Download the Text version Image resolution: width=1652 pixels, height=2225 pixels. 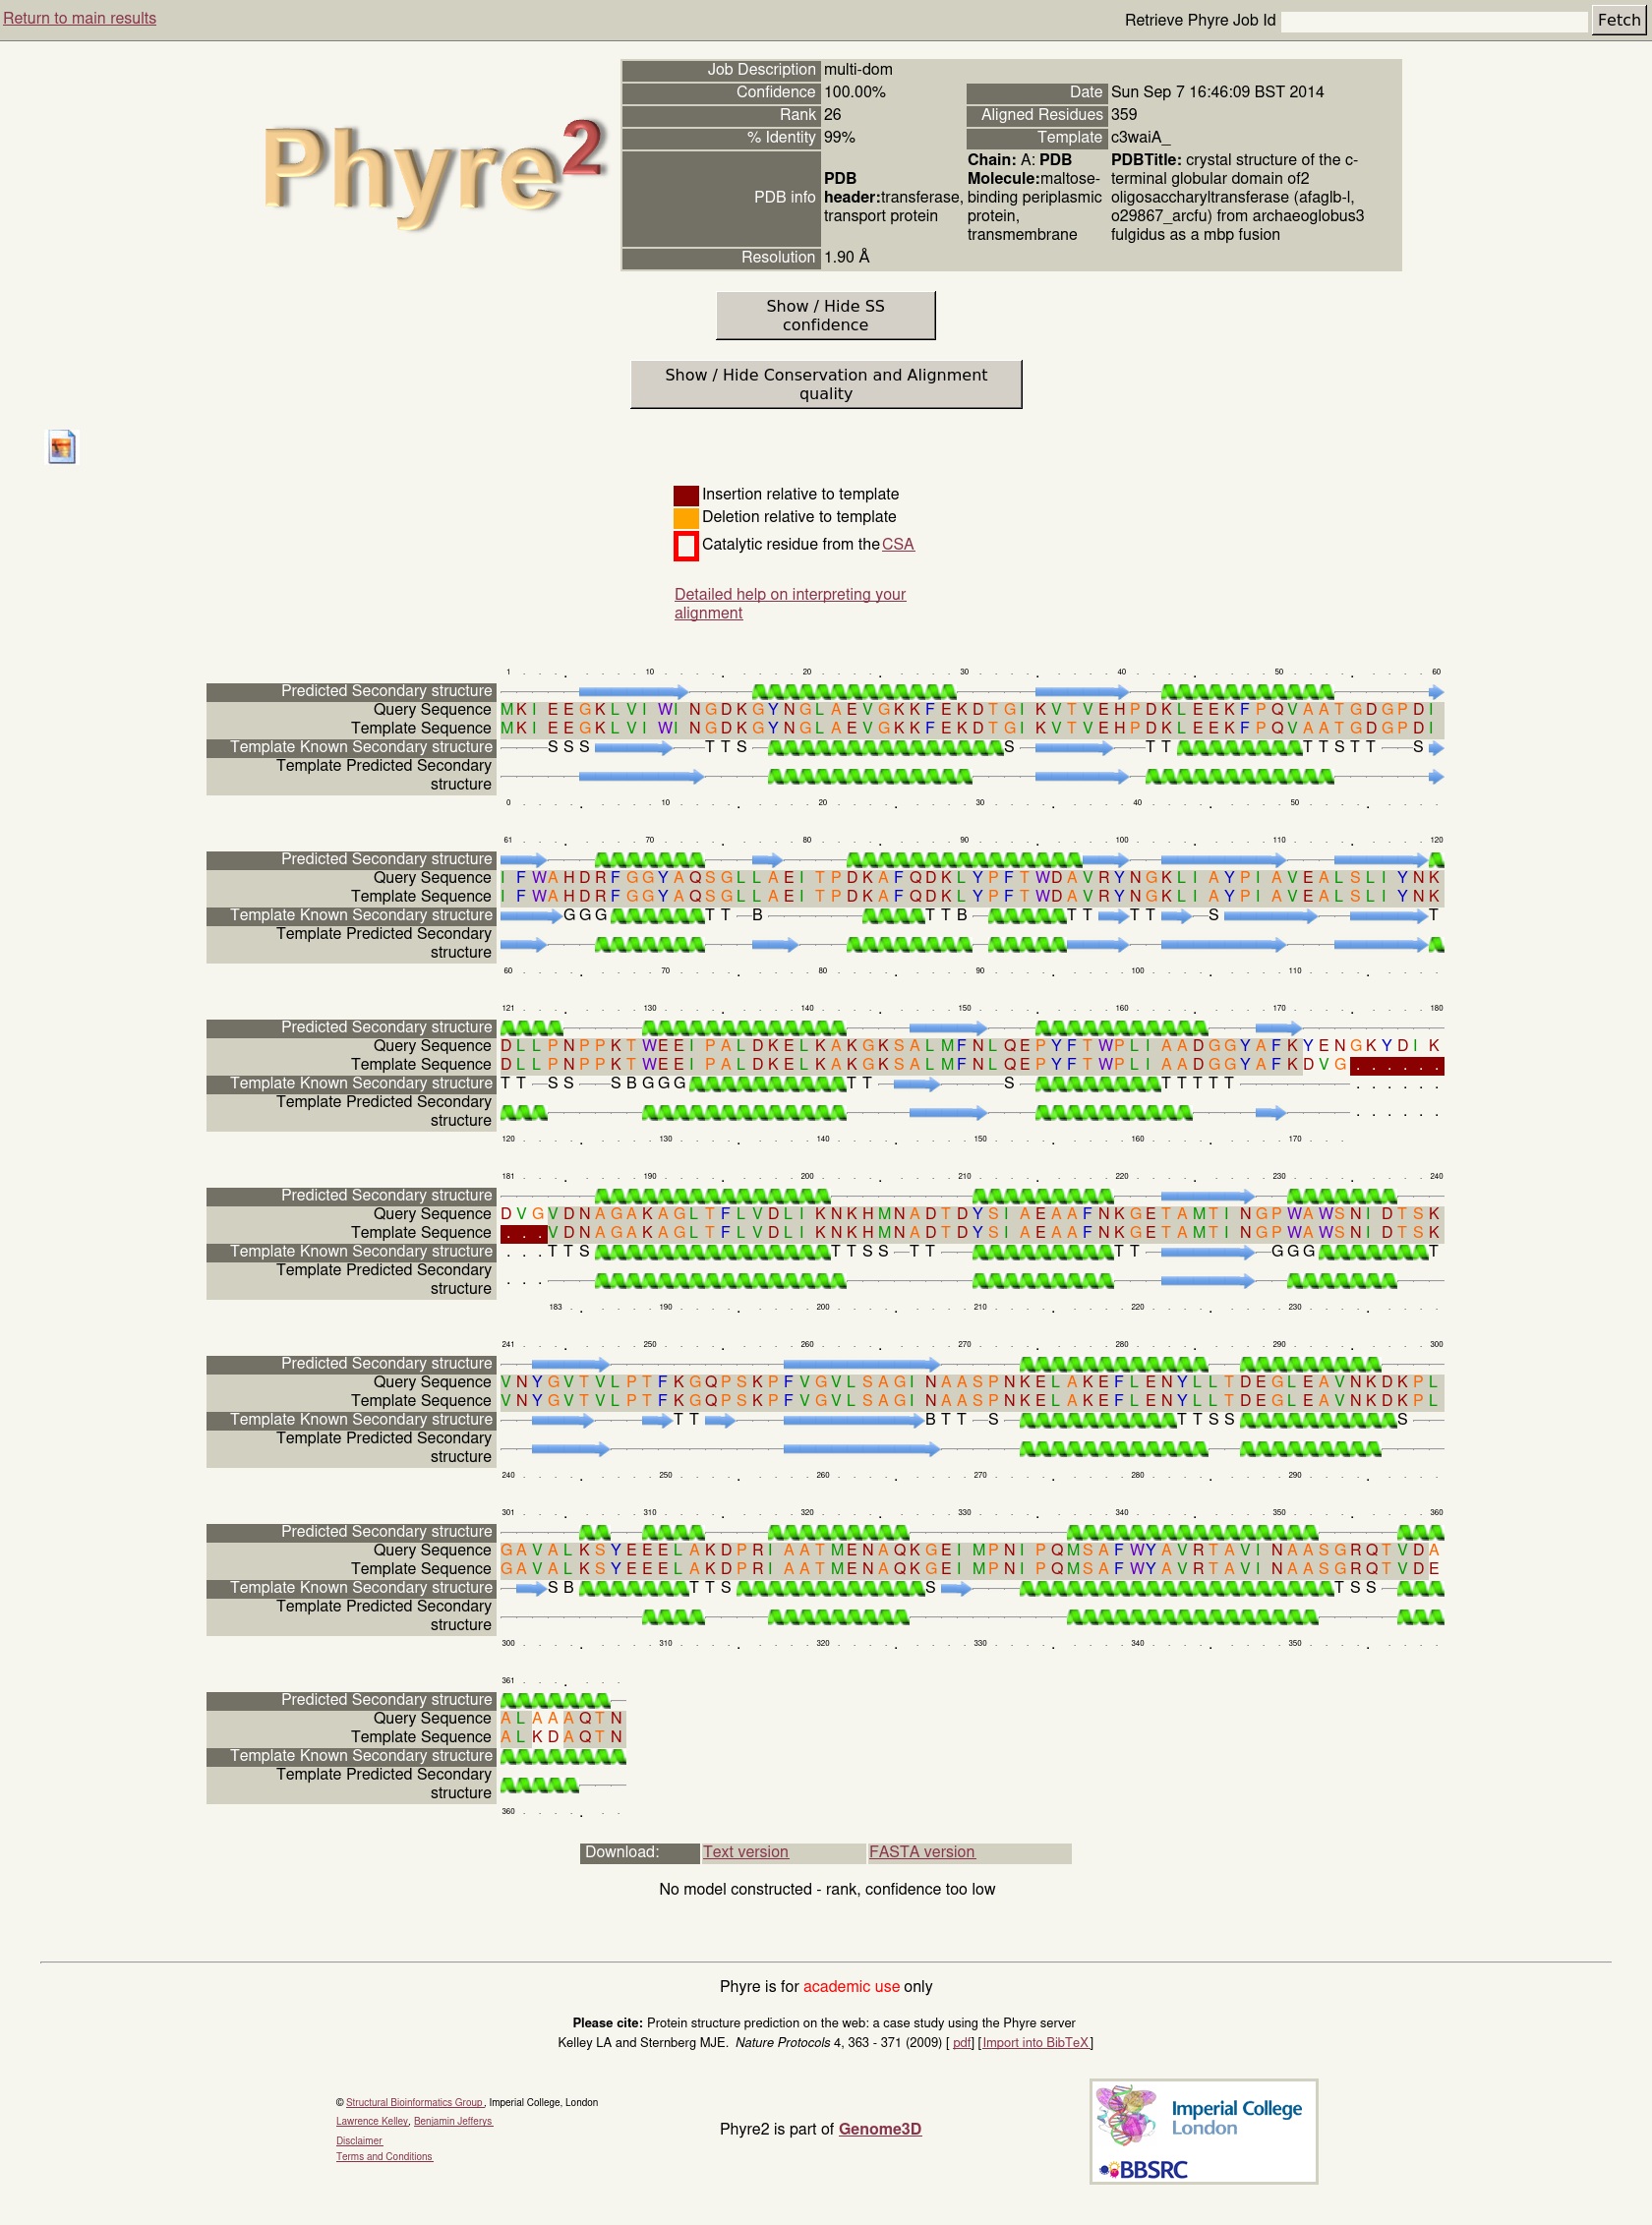click(745, 1852)
